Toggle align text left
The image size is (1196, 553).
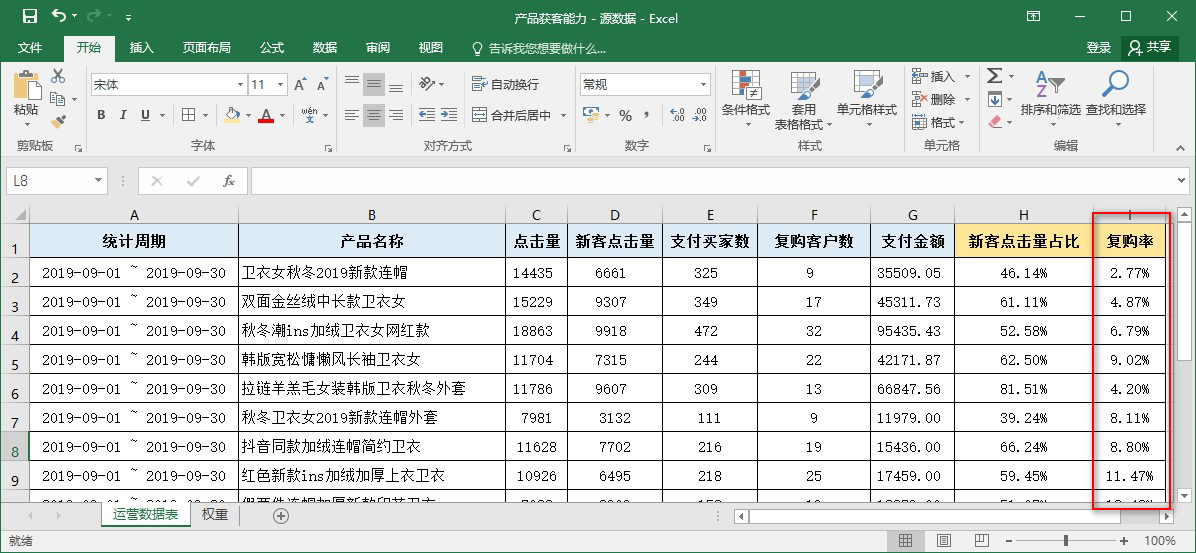click(352, 115)
